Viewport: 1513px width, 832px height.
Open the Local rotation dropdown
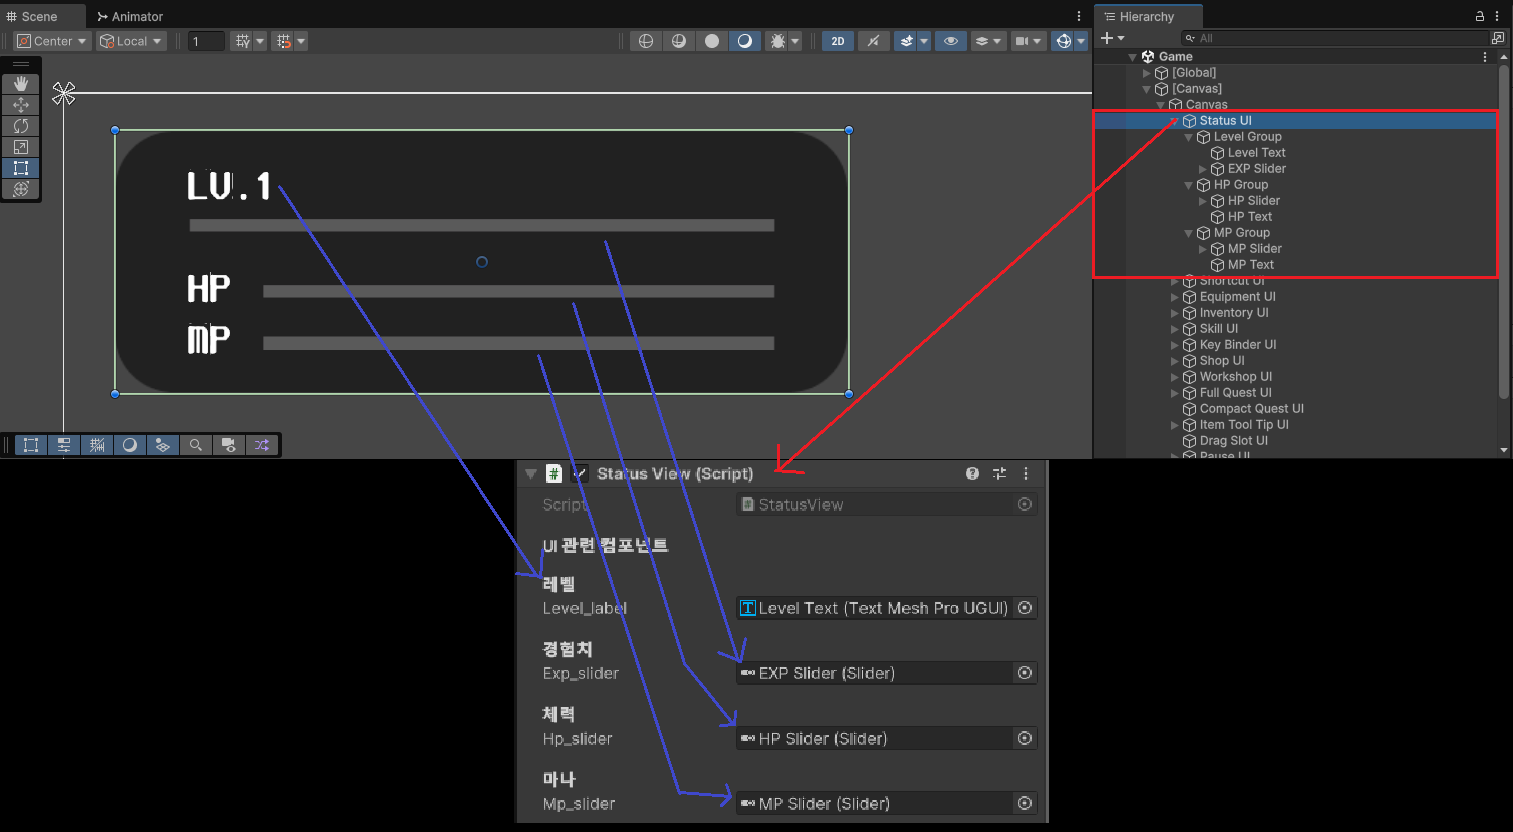point(131,41)
